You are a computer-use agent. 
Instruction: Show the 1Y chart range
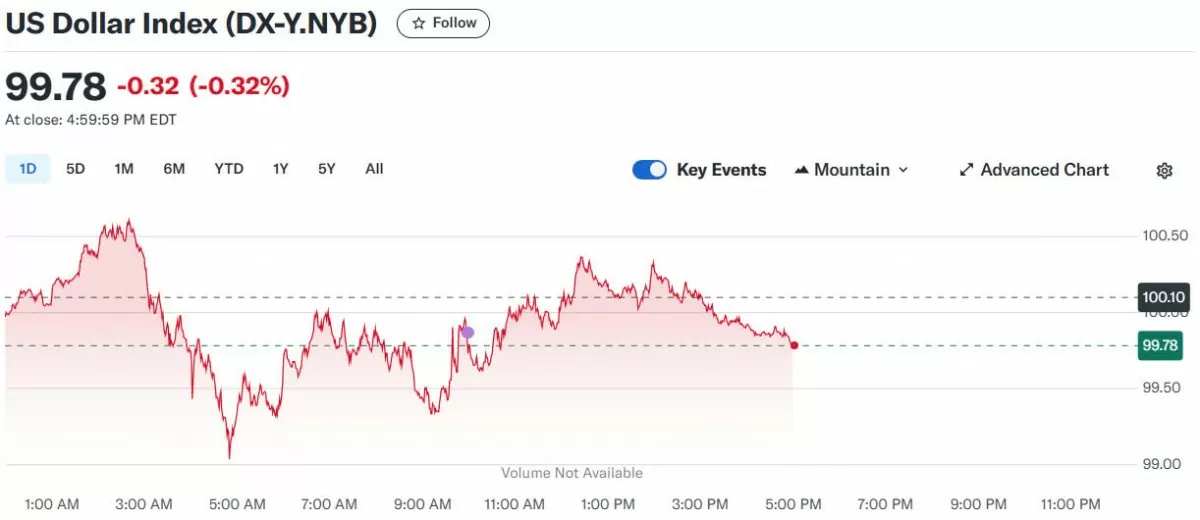281,169
